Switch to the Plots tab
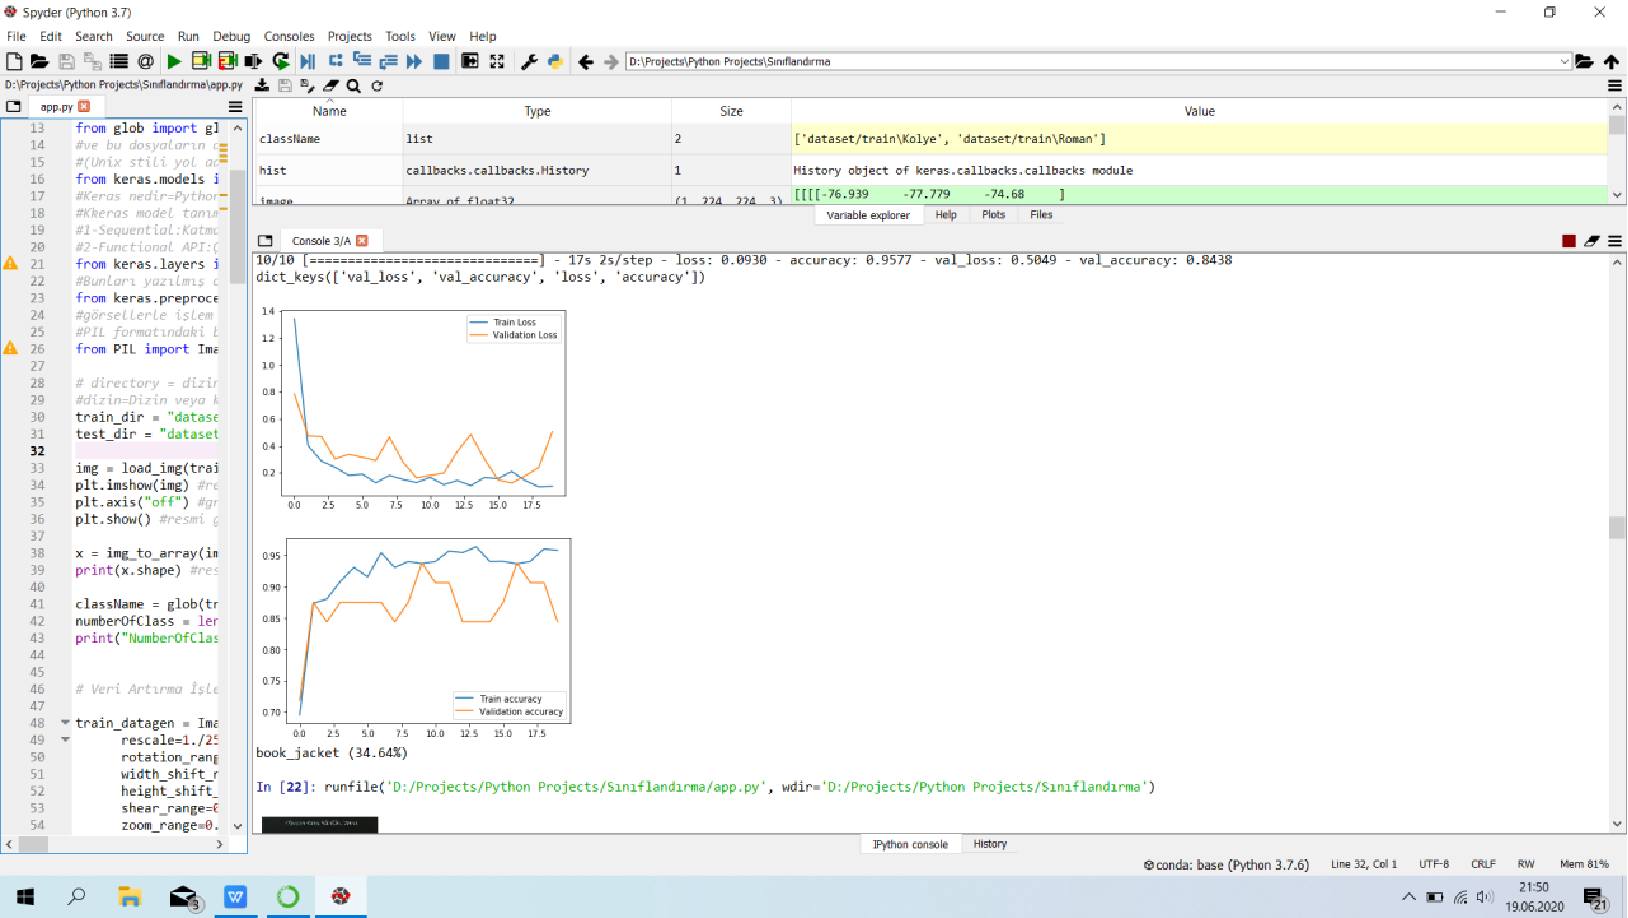The image size is (1628, 918). click(993, 215)
